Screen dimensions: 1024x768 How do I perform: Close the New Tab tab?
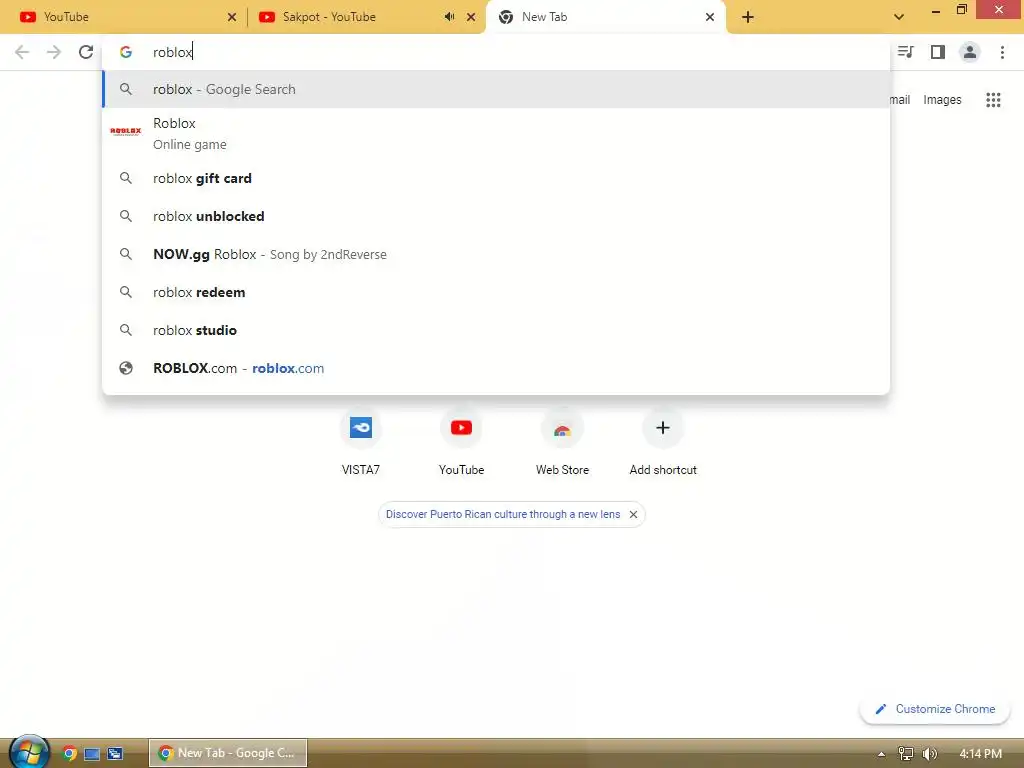pyautogui.click(x=710, y=17)
